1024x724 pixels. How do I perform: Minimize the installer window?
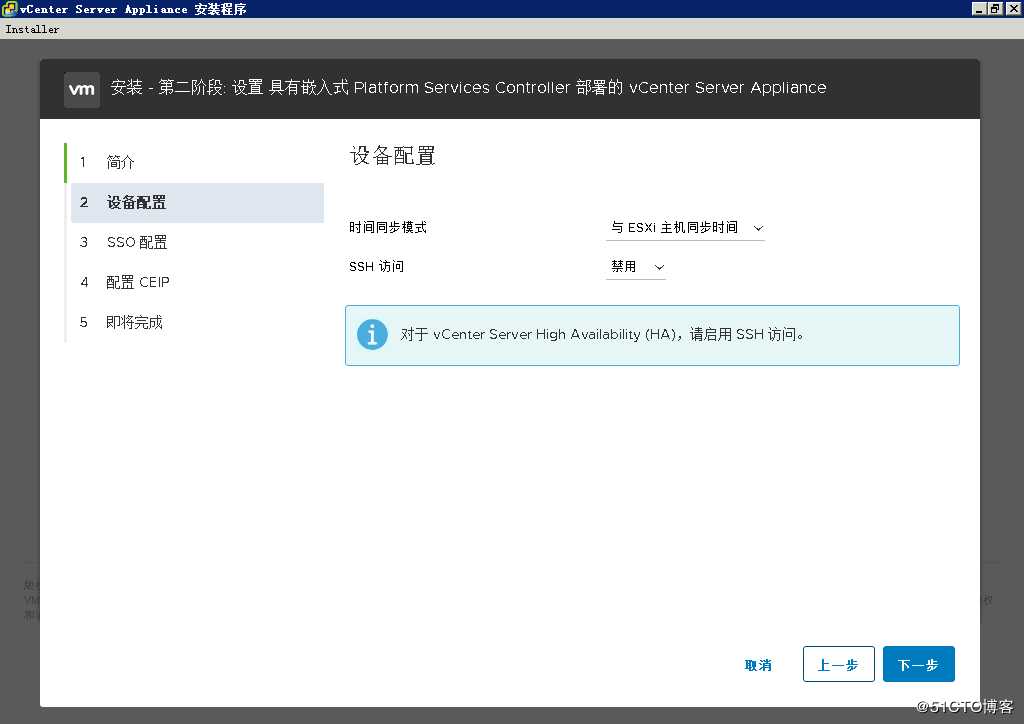coord(978,8)
